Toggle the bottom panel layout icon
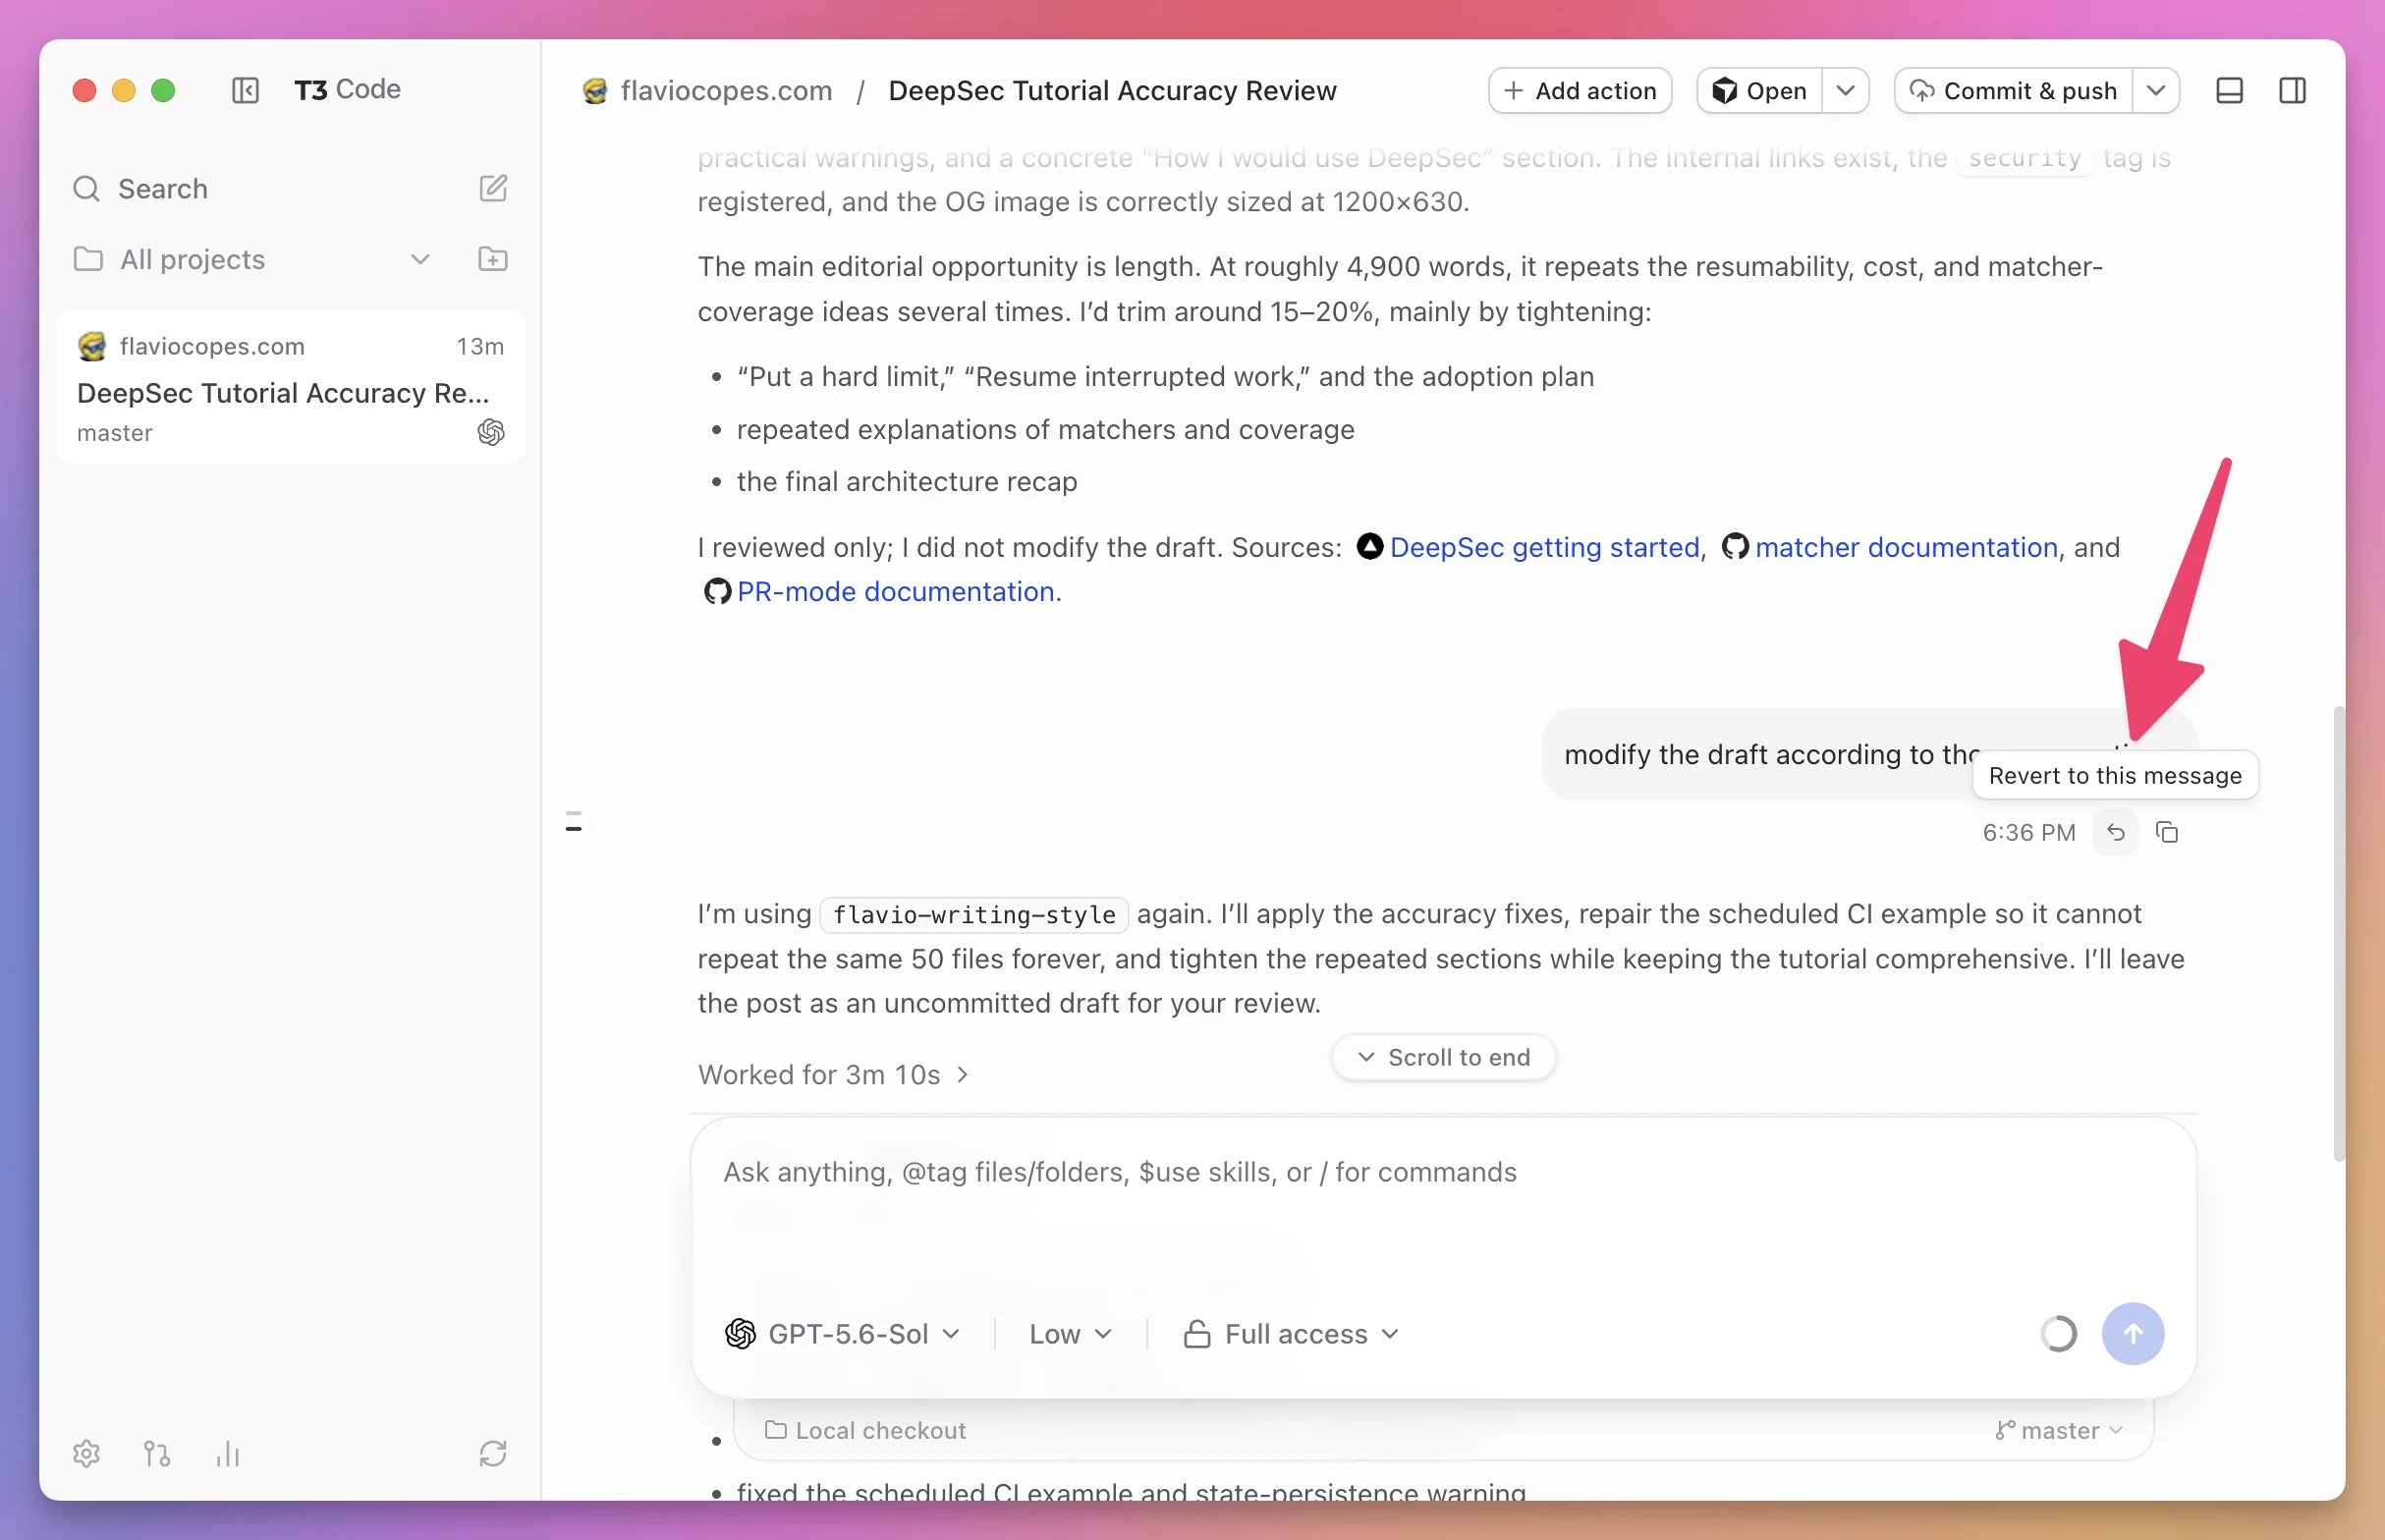The width and height of the screenshot is (2385, 1540). [2230, 90]
